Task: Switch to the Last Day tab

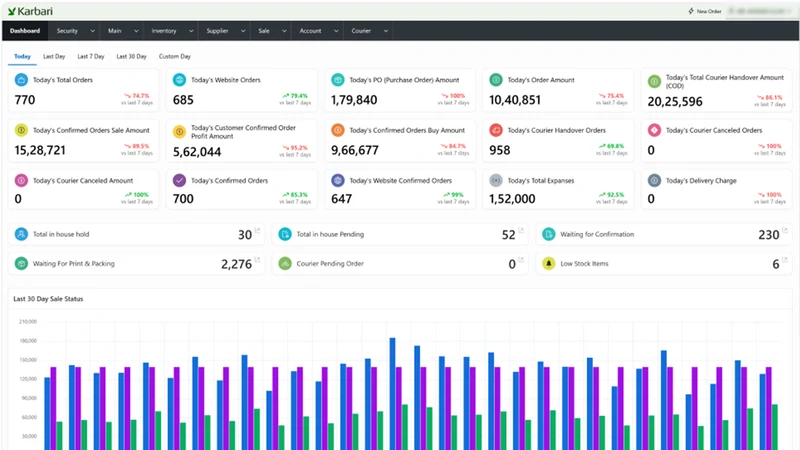Action: pyautogui.click(x=54, y=56)
